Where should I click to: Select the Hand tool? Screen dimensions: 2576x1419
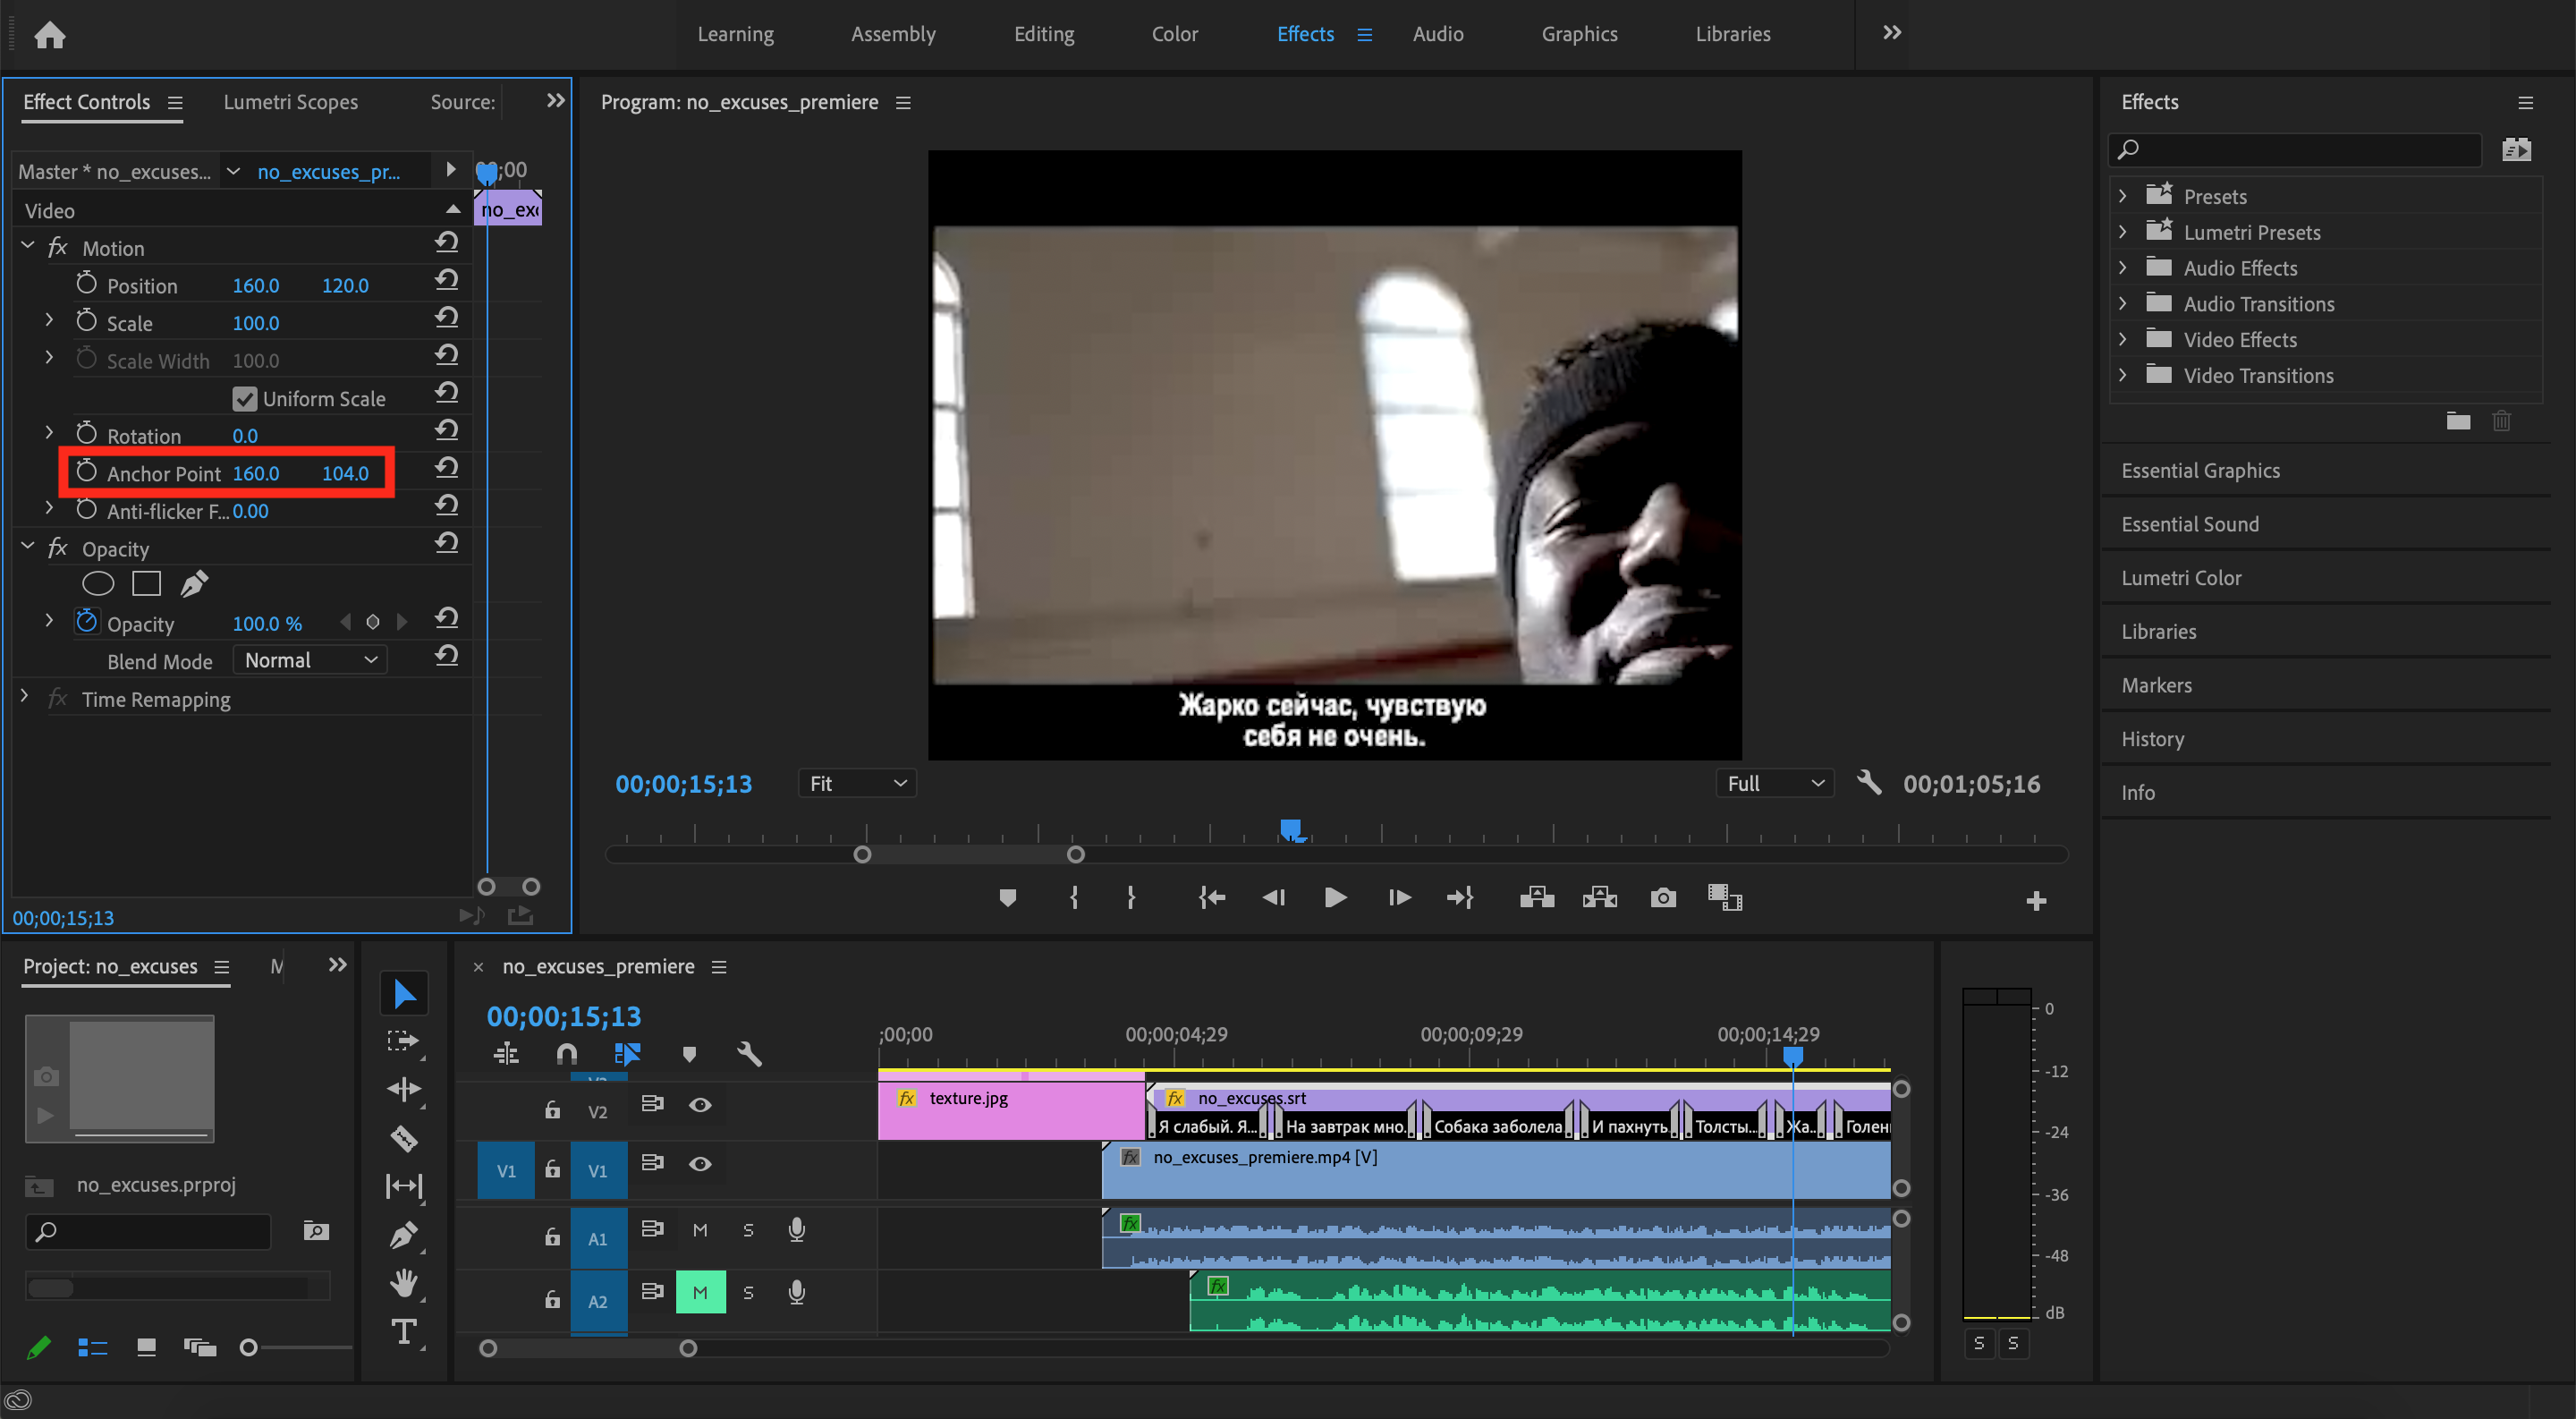coord(404,1283)
